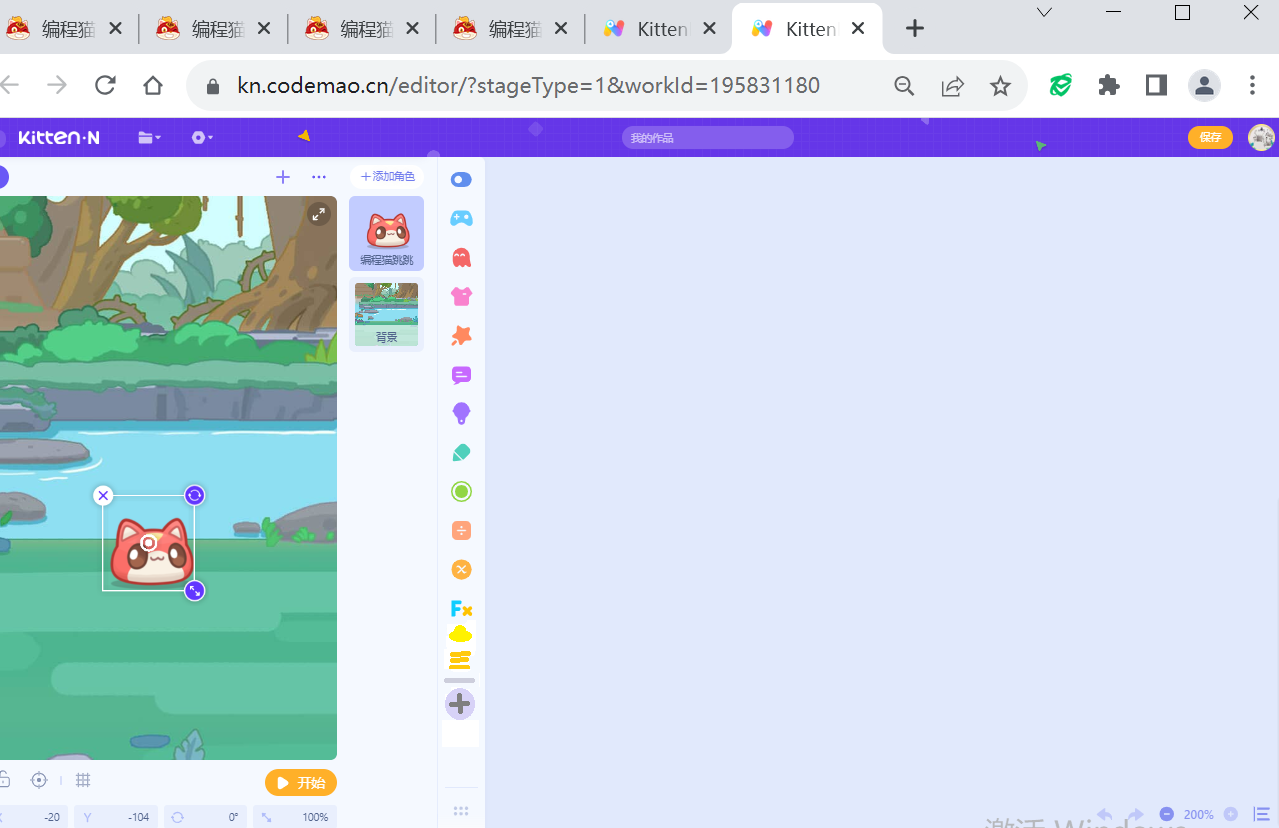Click the align blocks icon at the workspace corner

point(1261,815)
